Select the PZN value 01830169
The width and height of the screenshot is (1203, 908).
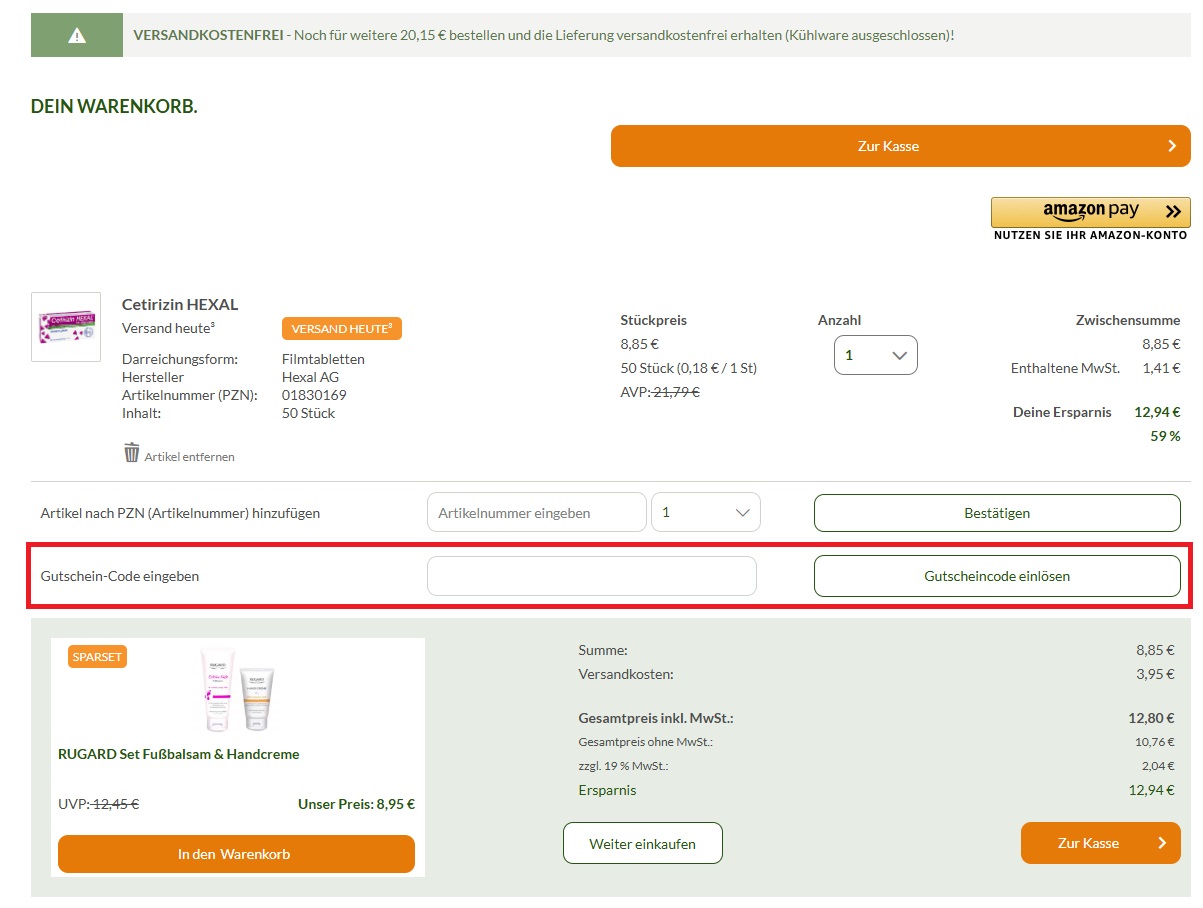pos(314,395)
